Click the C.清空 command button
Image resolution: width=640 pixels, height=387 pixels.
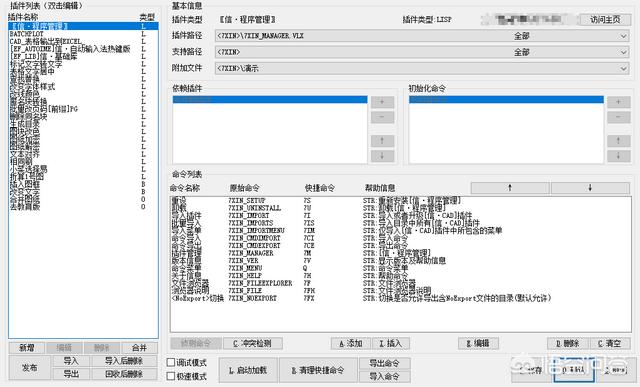[x=610, y=344]
